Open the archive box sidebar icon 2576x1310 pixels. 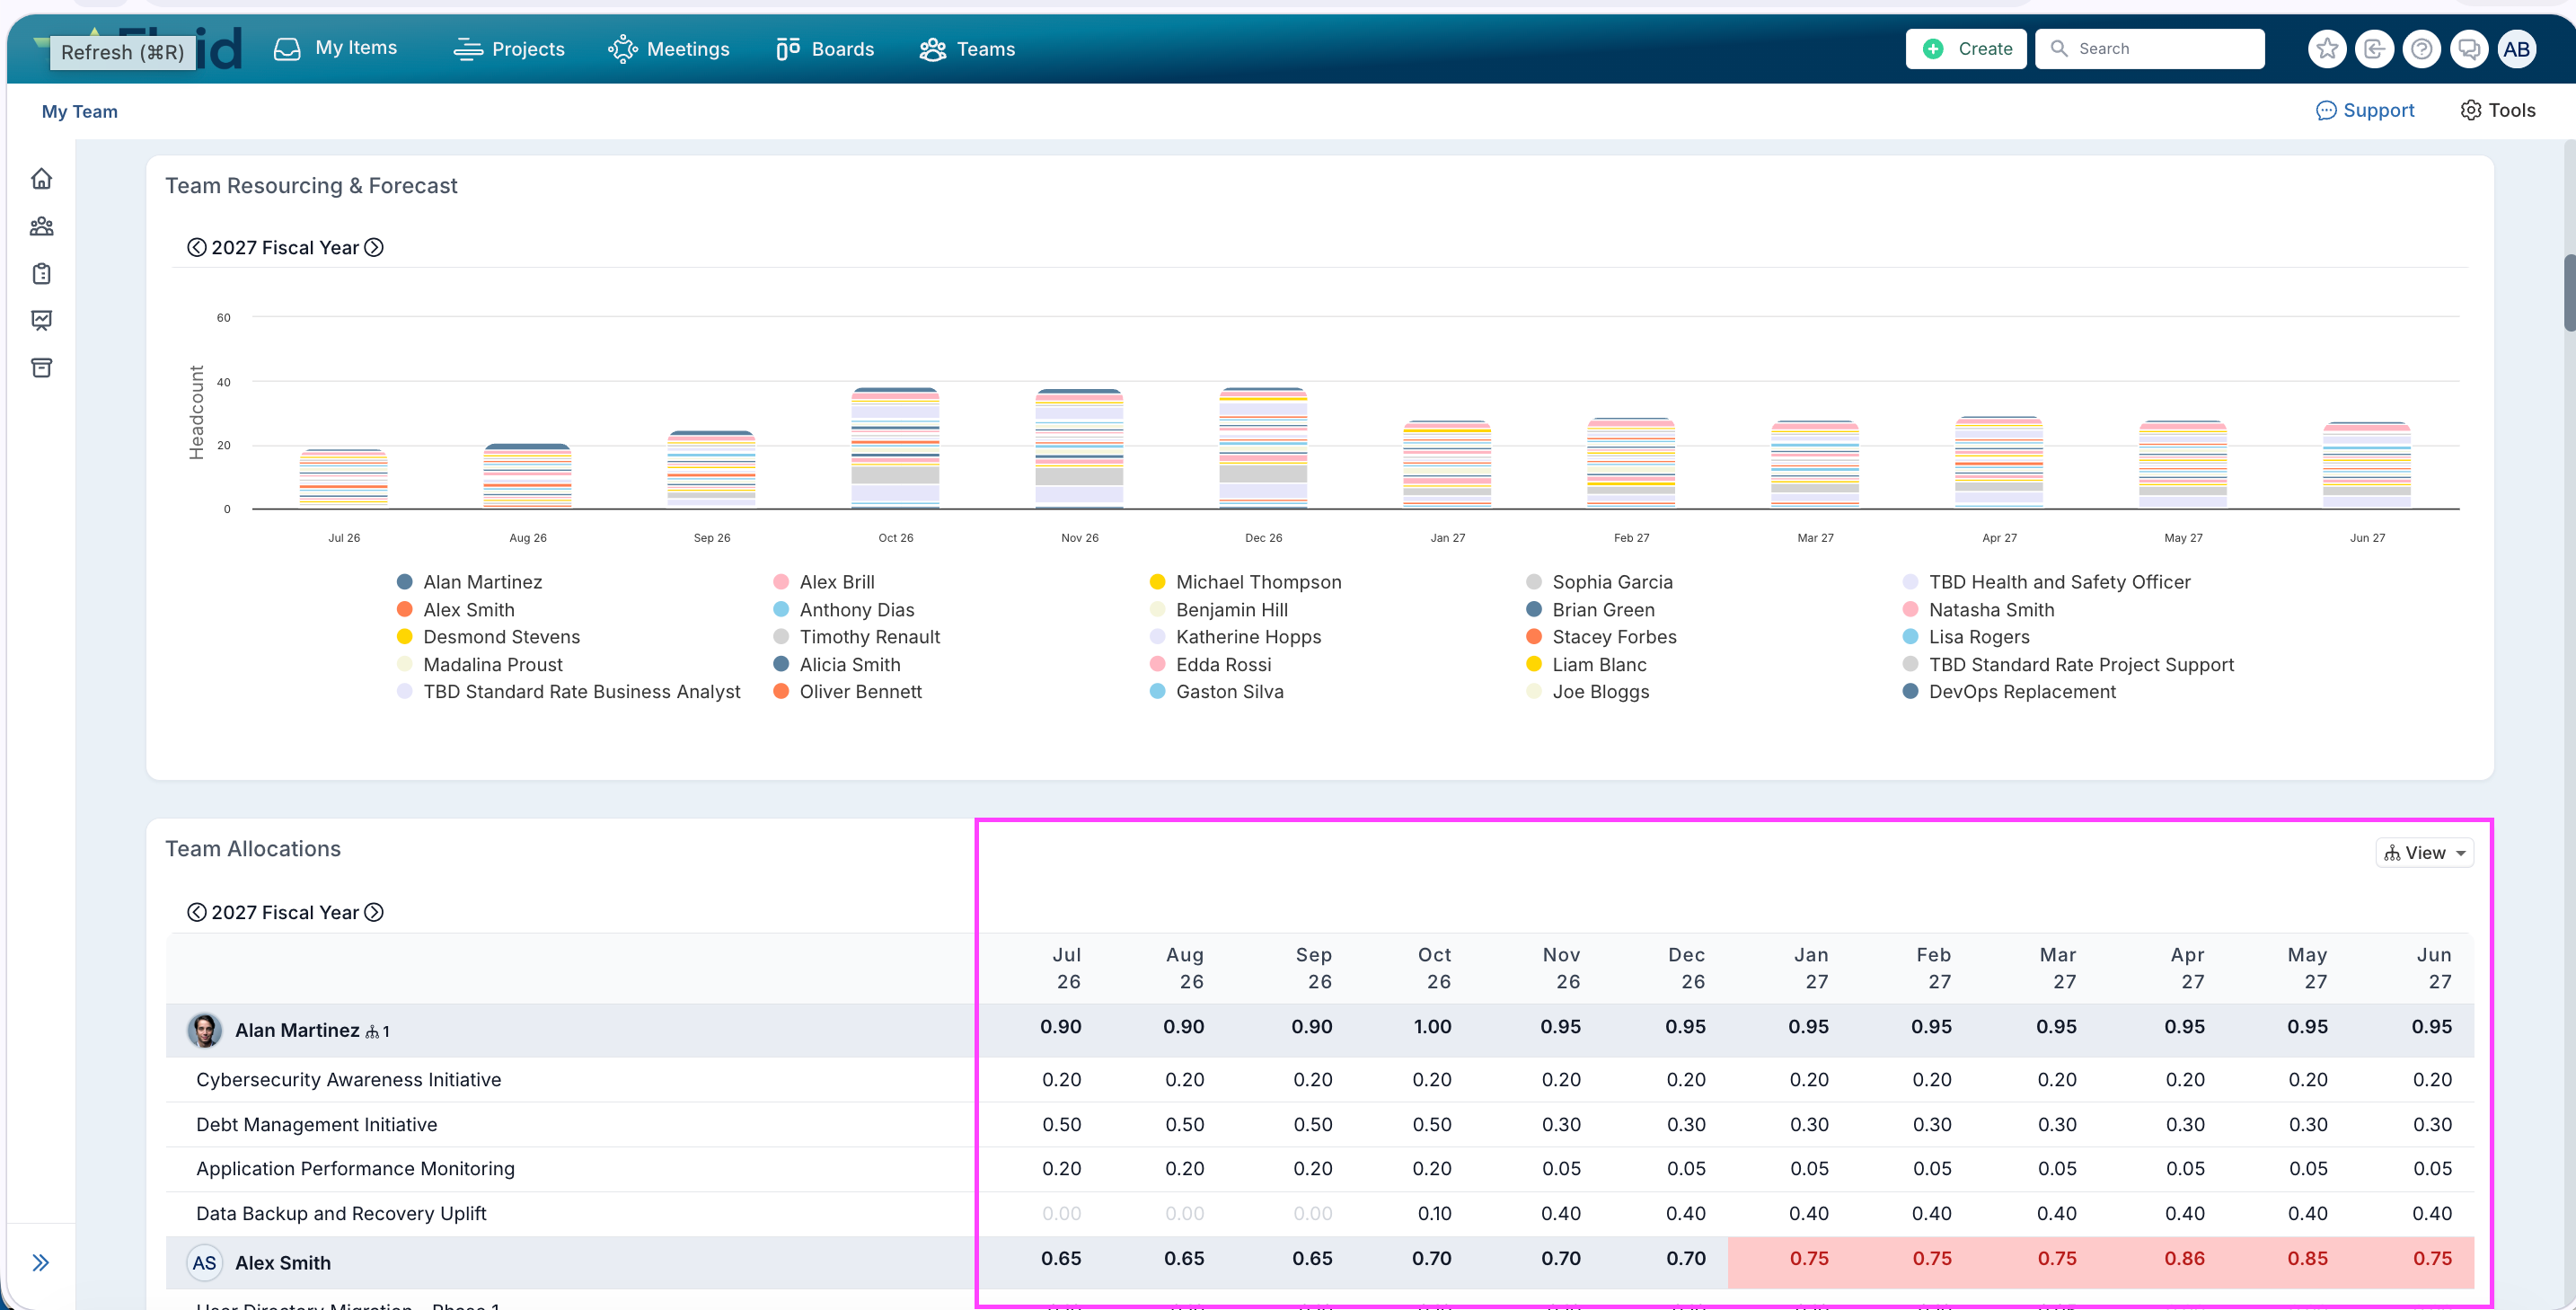41,367
